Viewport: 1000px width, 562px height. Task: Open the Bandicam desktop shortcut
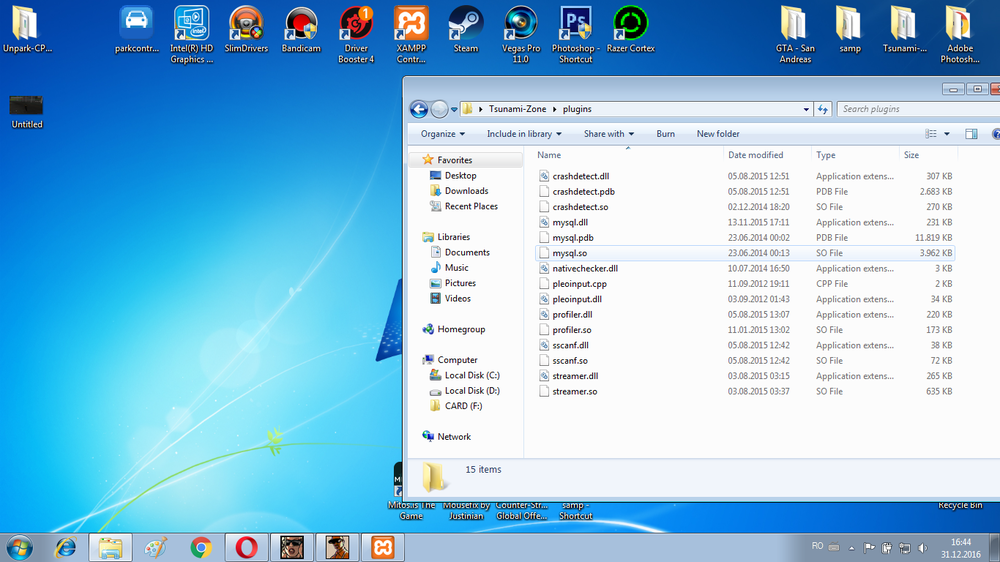tap(301, 29)
